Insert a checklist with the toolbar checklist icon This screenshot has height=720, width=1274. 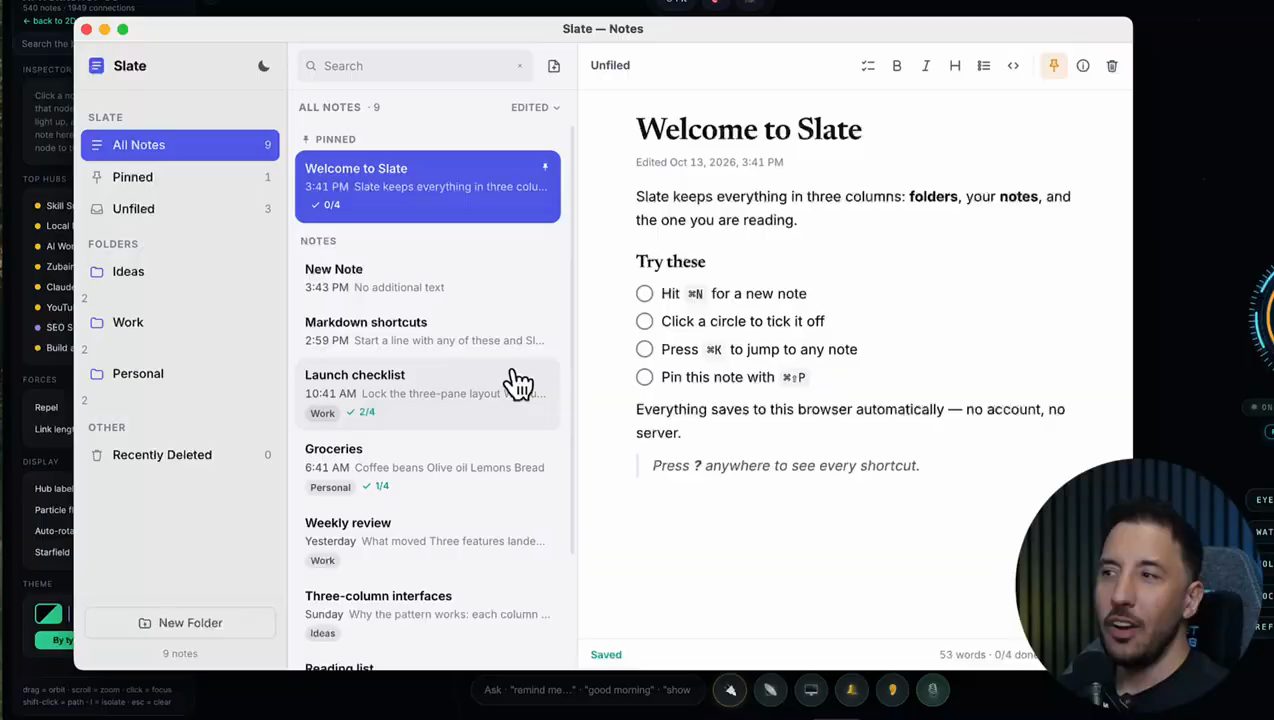(868, 66)
